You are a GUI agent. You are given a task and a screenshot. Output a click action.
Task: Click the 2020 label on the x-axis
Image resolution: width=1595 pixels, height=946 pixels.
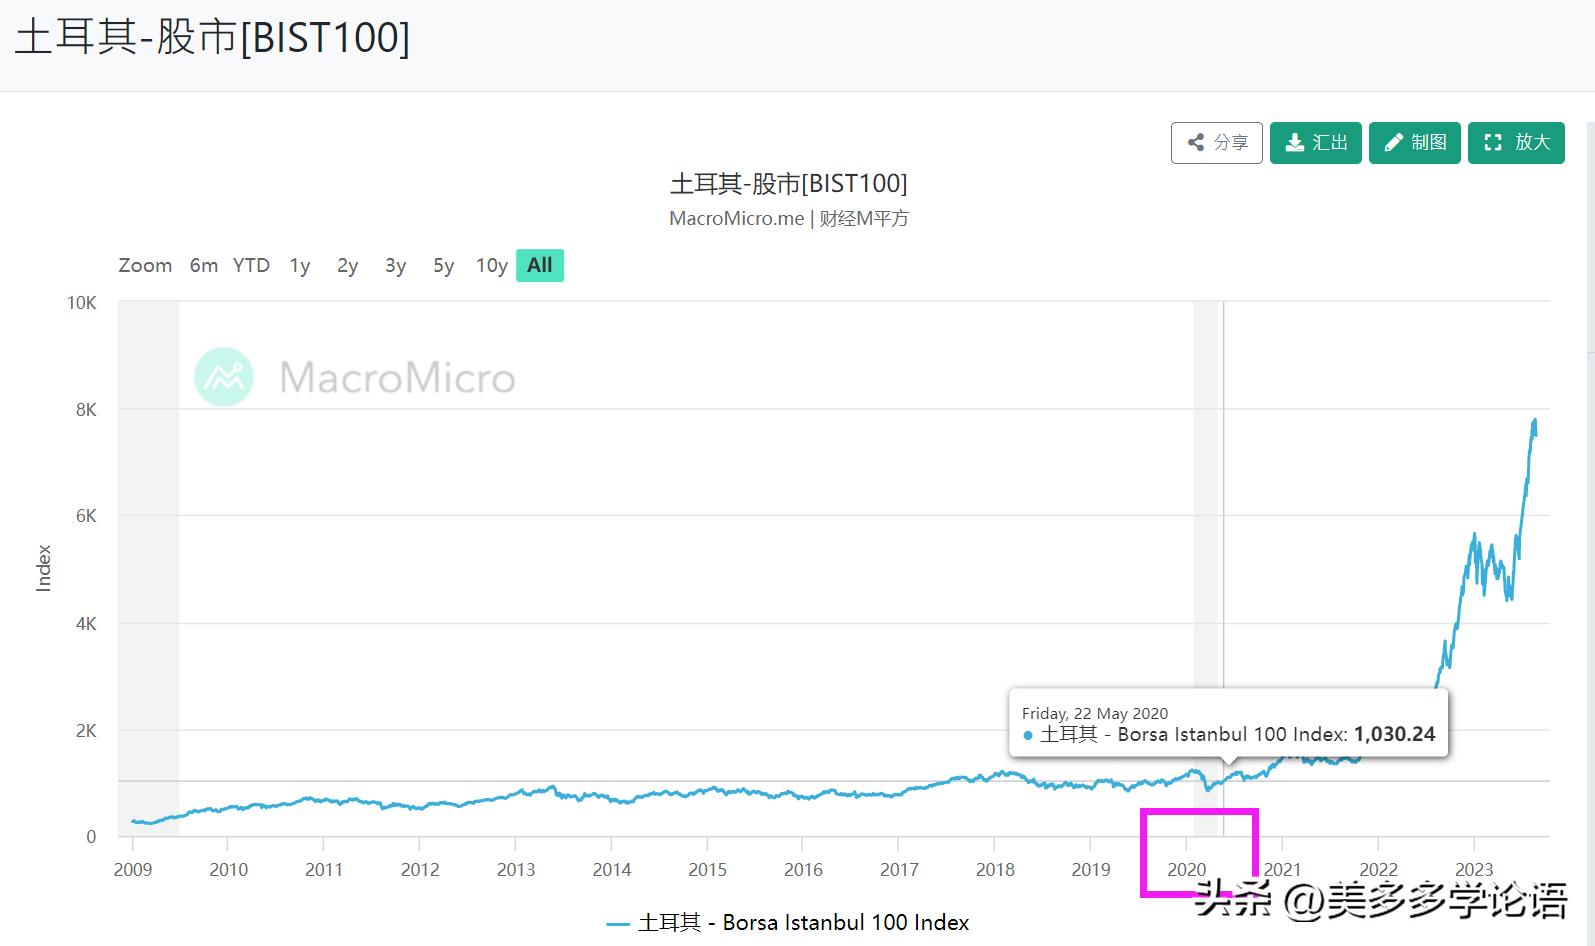pyautogui.click(x=1187, y=870)
